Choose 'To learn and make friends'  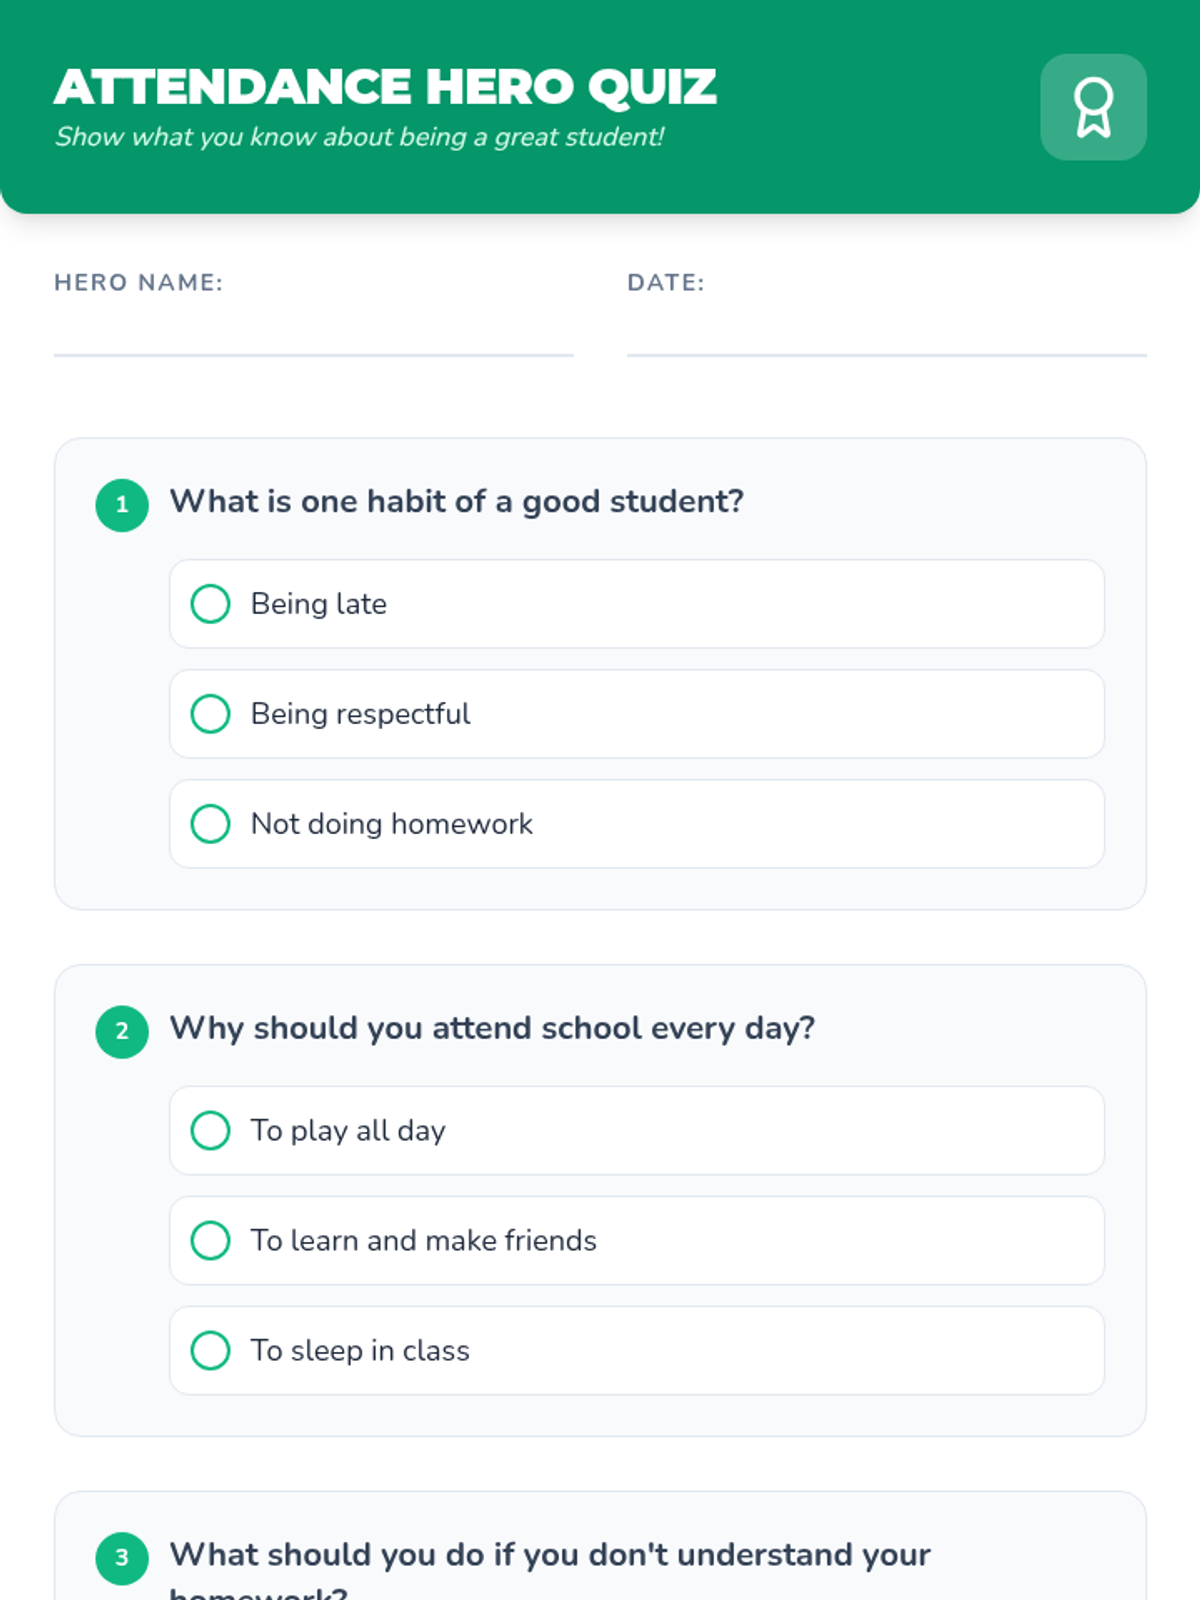coord(211,1240)
